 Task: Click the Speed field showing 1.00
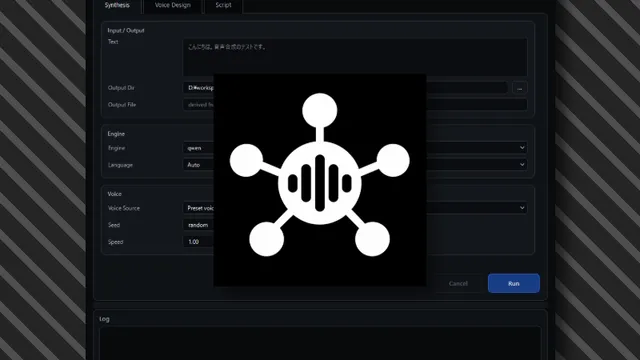pos(198,242)
